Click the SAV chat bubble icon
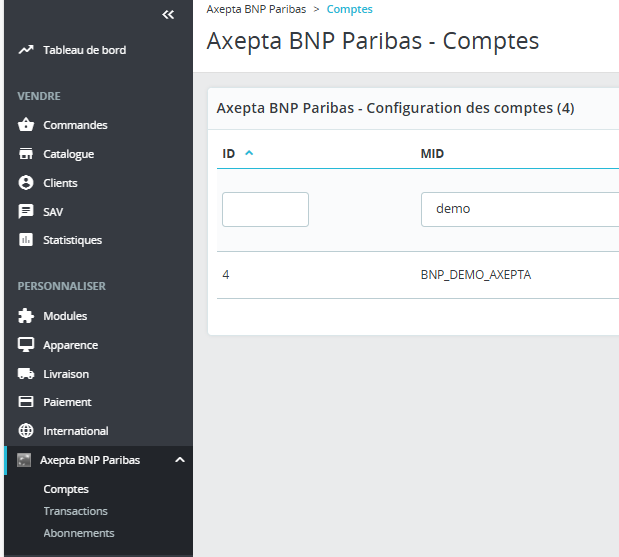Image resolution: width=619 pixels, height=557 pixels. [26, 212]
